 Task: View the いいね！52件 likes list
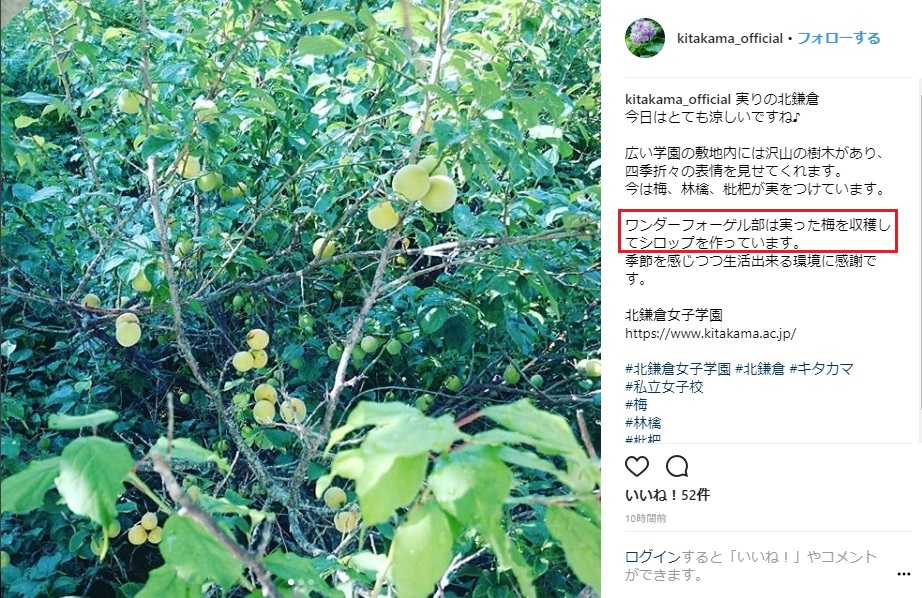[667, 495]
